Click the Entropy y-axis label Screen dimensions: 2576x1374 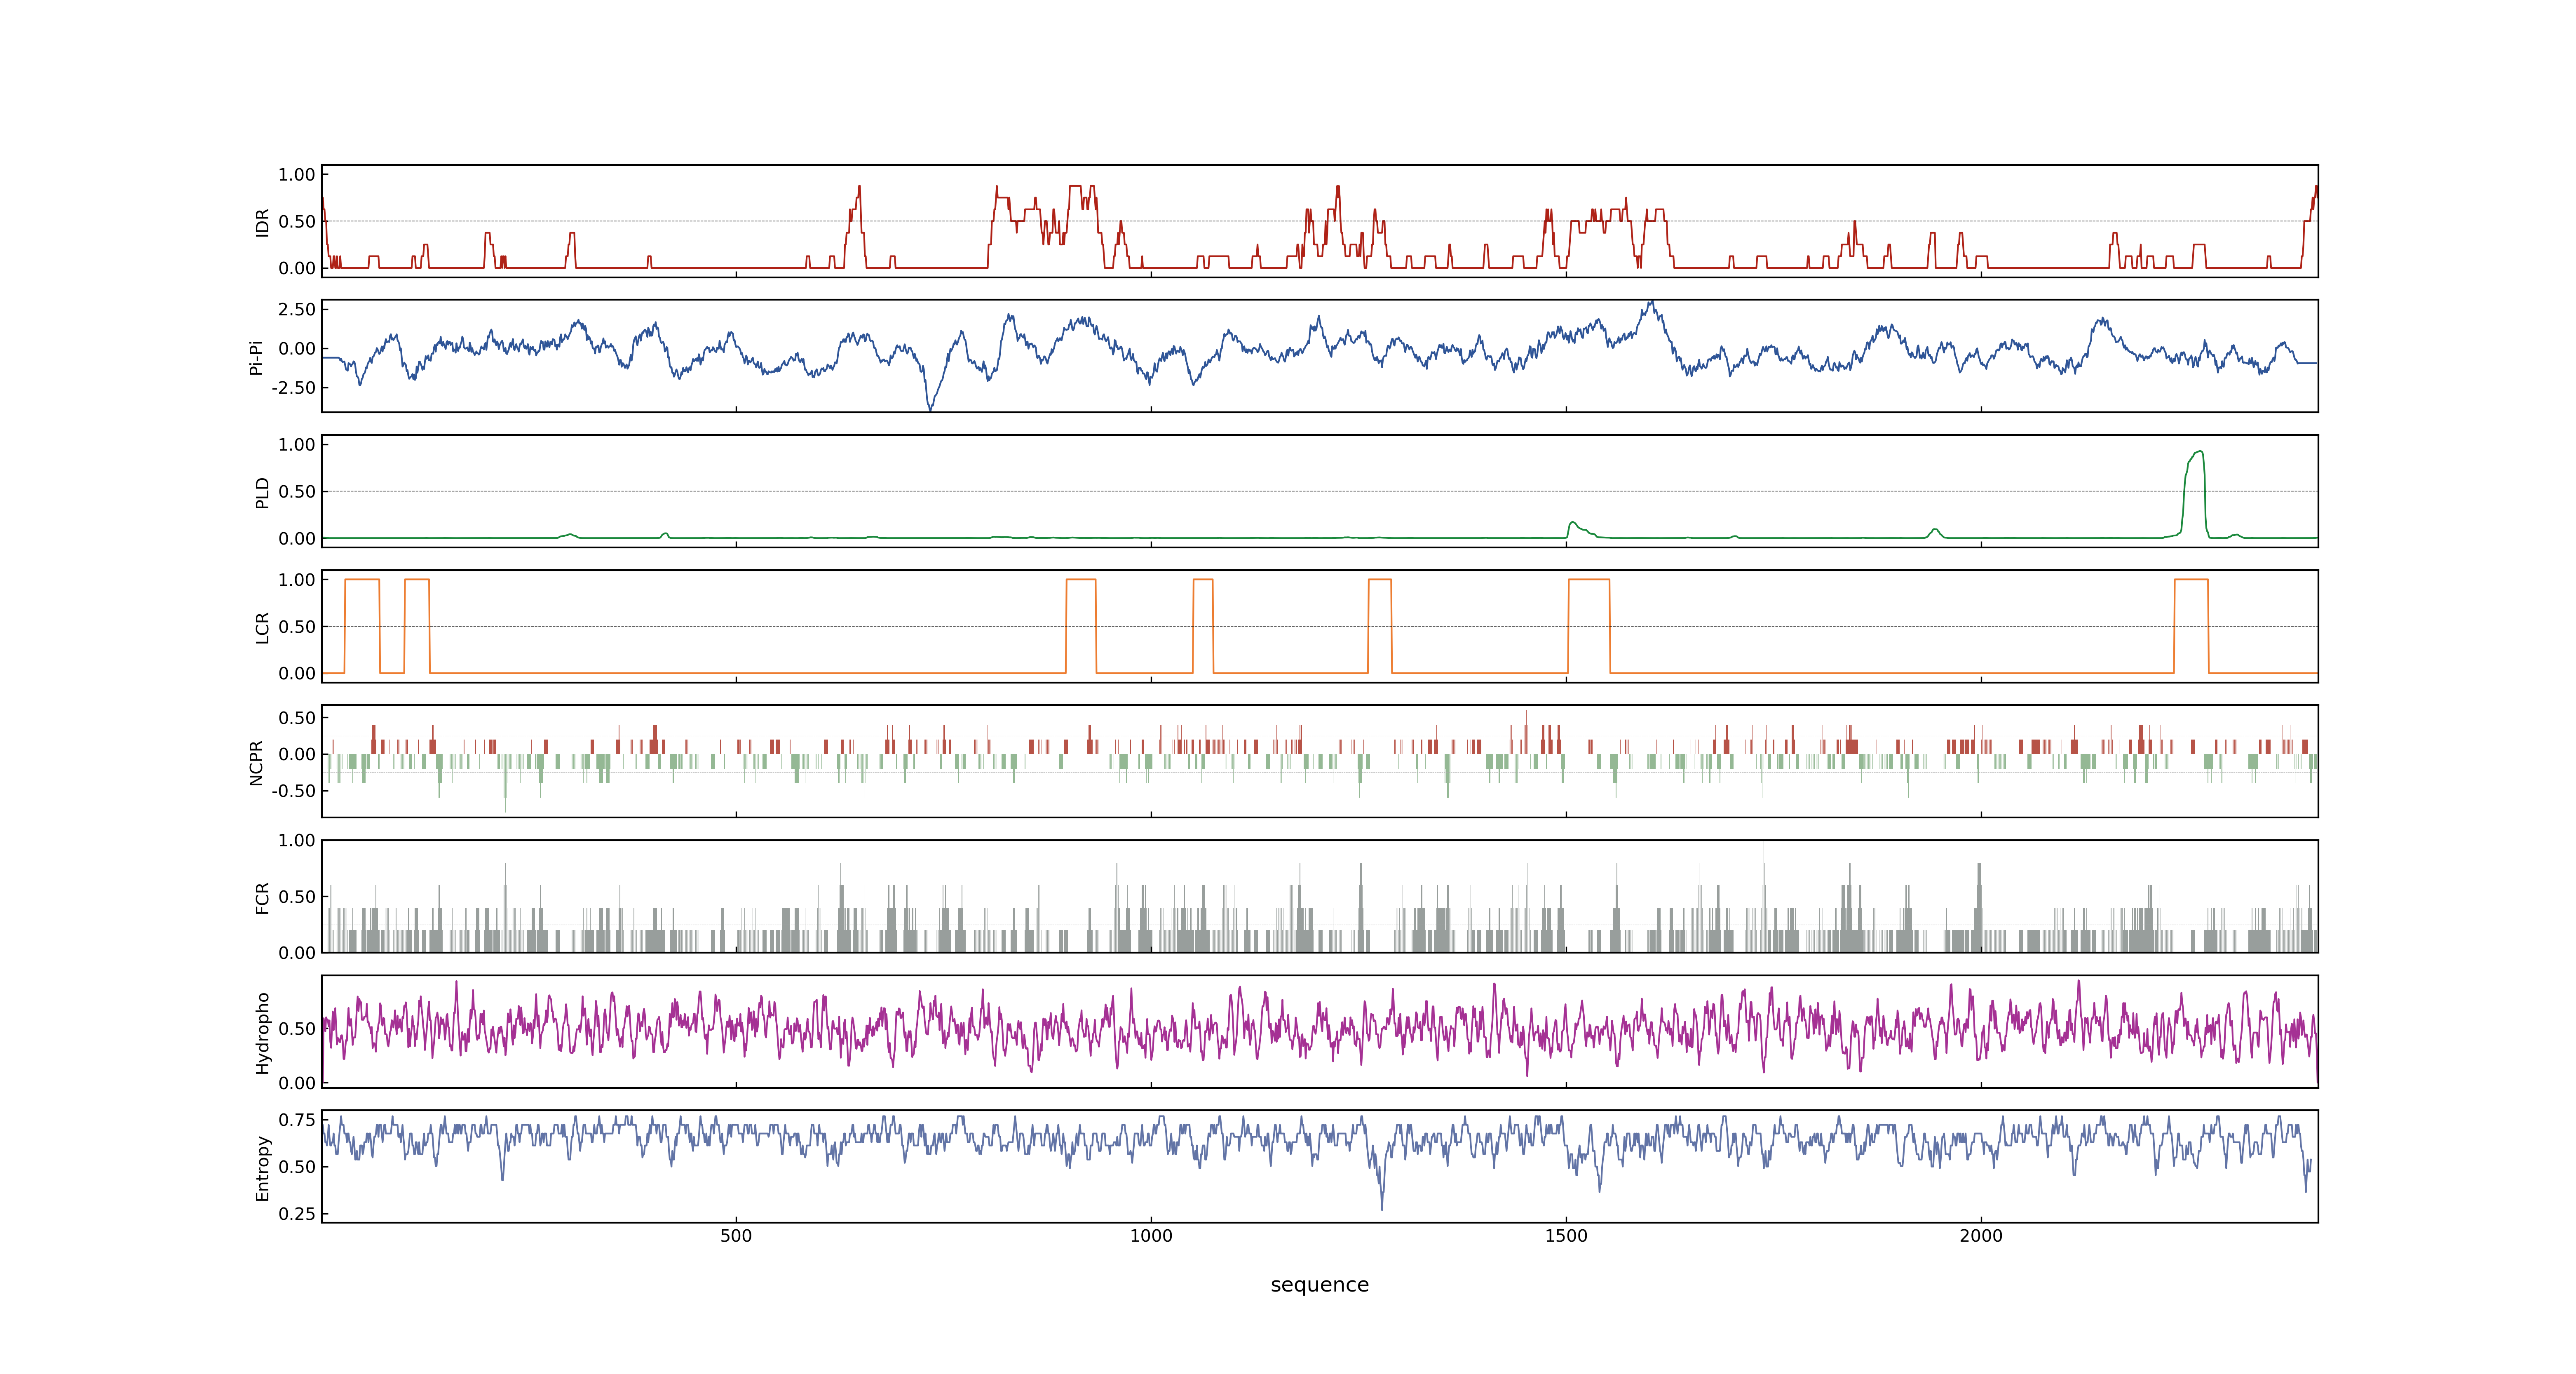[x=262, y=1168]
